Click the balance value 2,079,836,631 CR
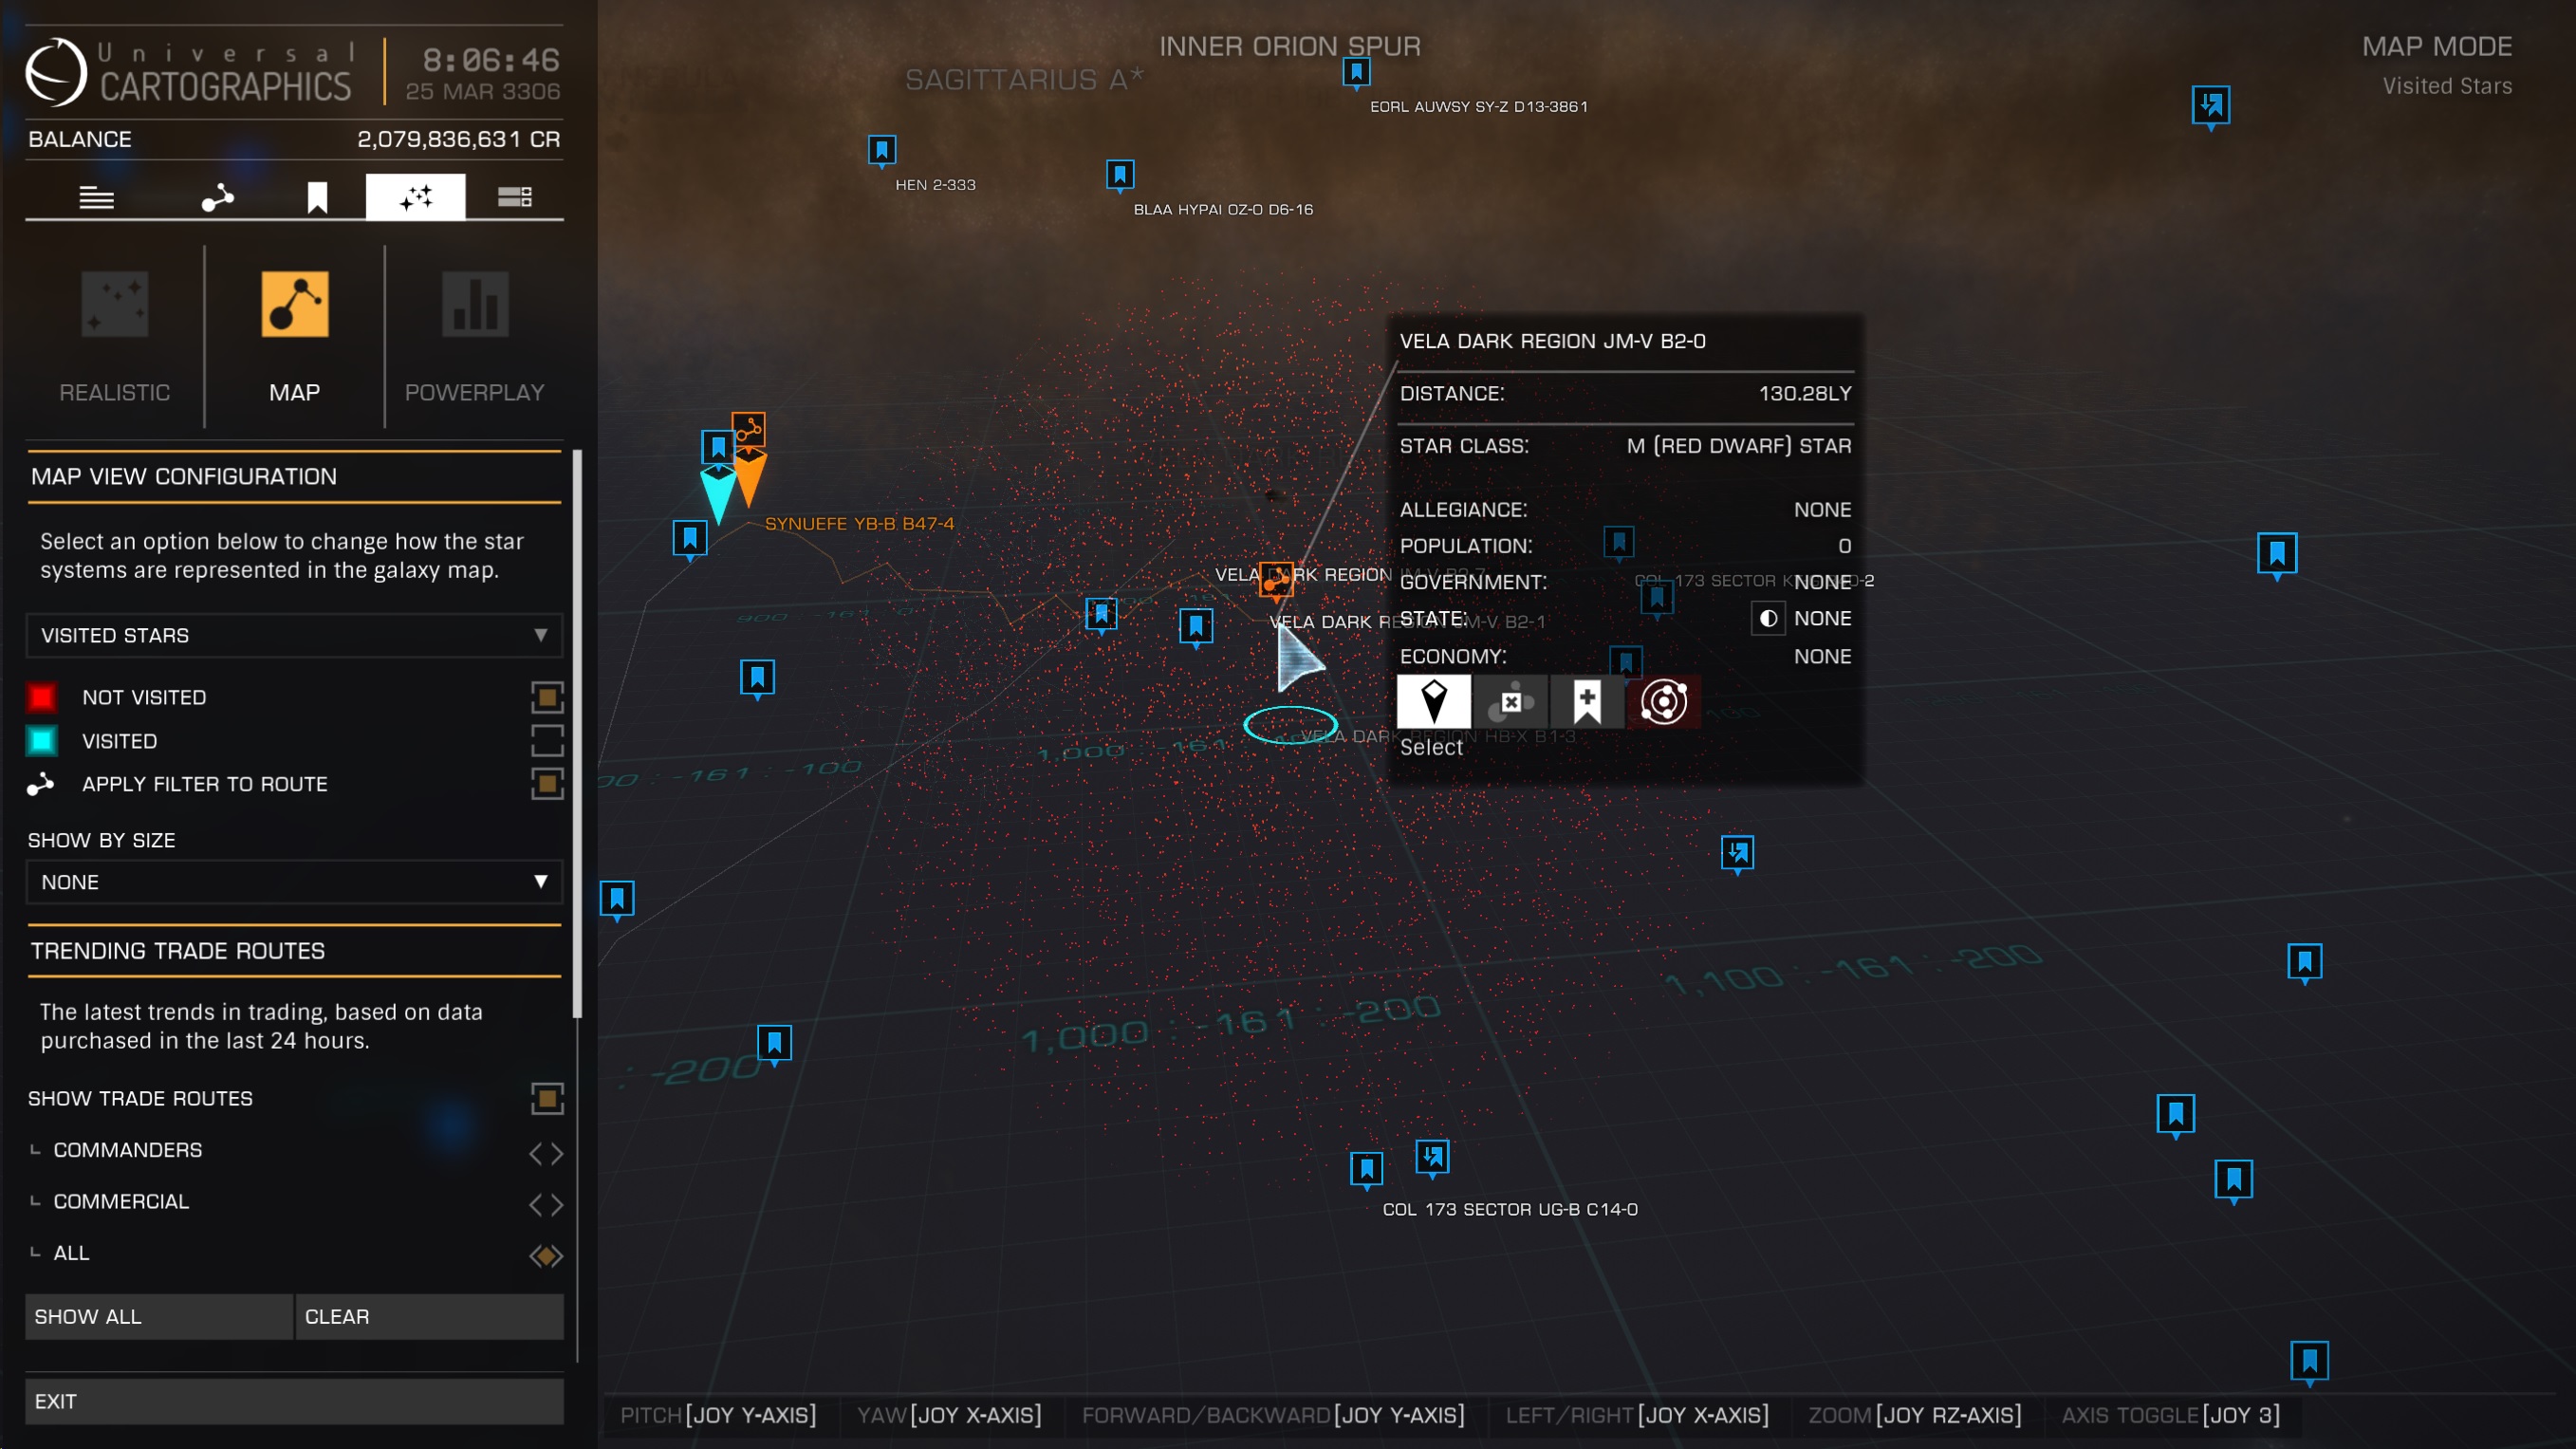 click(458, 139)
